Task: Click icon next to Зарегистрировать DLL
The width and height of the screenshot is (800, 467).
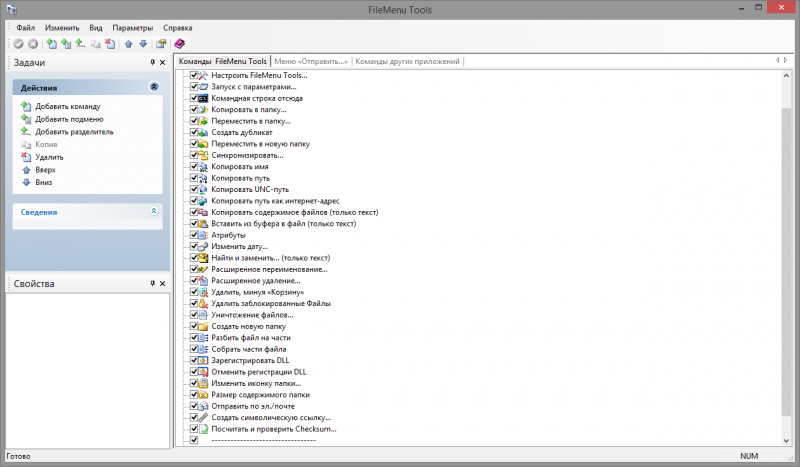Action: pyautogui.click(x=203, y=360)
